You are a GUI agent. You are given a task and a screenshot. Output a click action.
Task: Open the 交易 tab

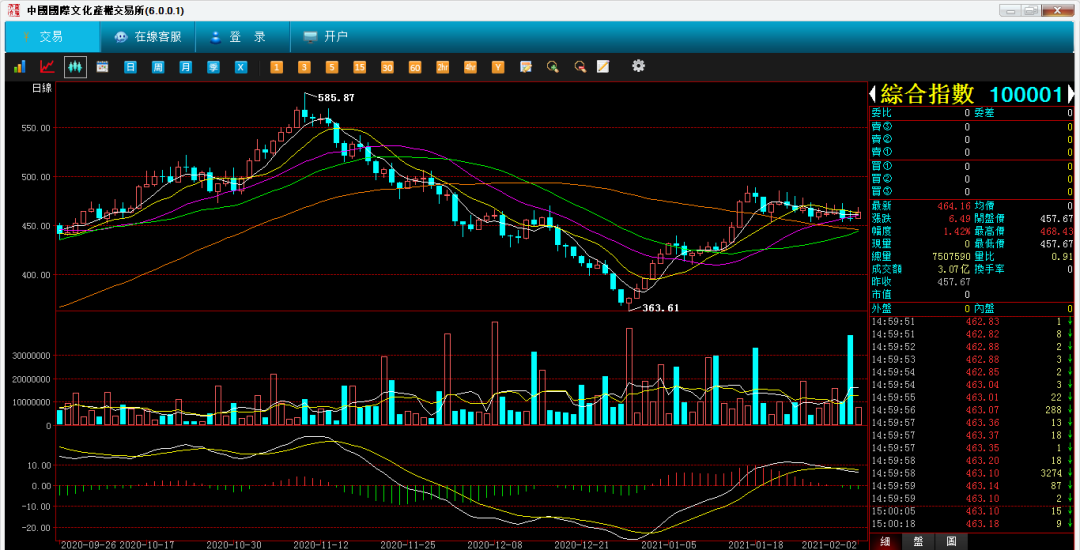(52, 37)
